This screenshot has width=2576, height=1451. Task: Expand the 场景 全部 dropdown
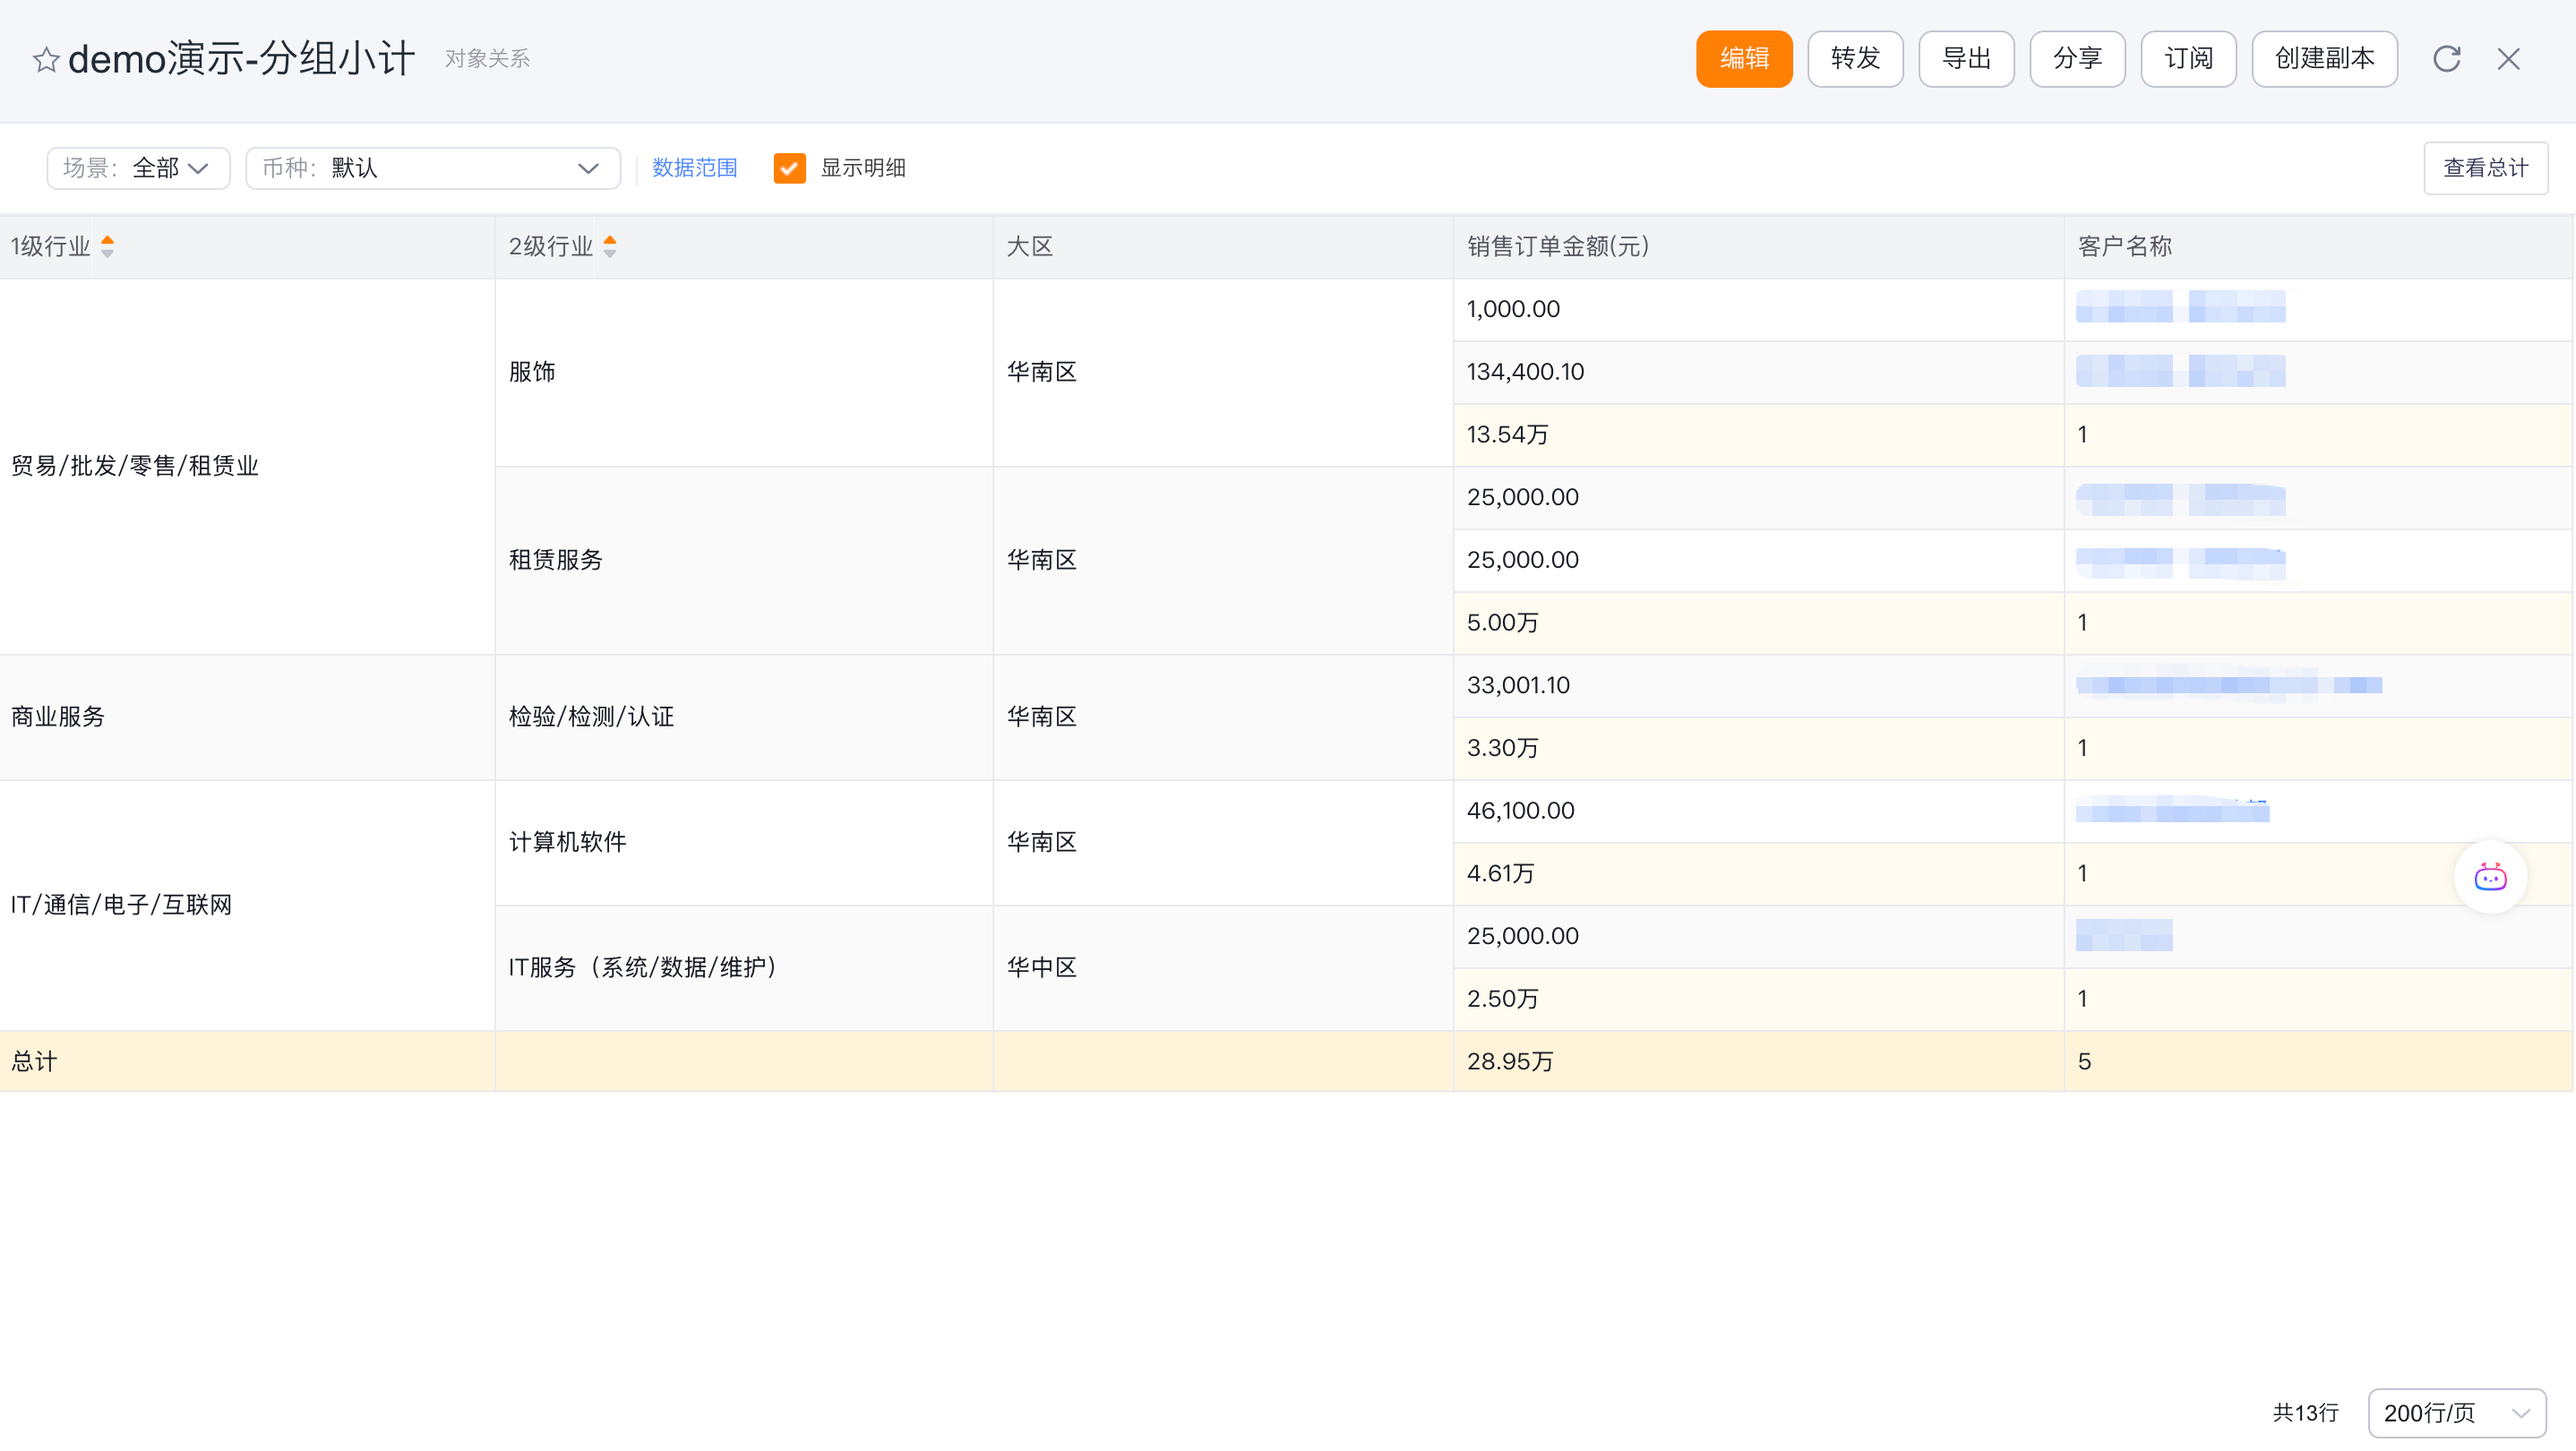click(x=138, y=168)
